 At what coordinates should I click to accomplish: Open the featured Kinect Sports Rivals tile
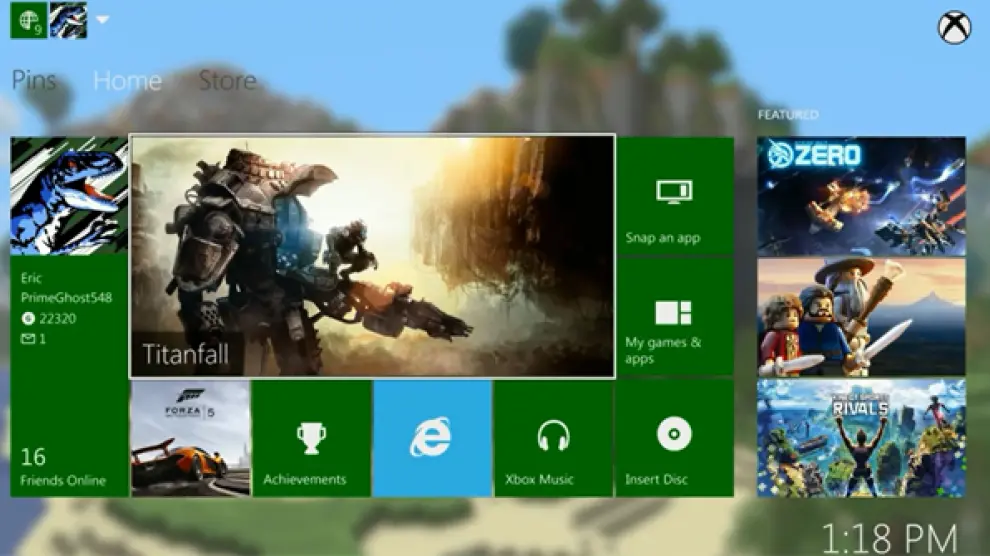tap(861, 438)
